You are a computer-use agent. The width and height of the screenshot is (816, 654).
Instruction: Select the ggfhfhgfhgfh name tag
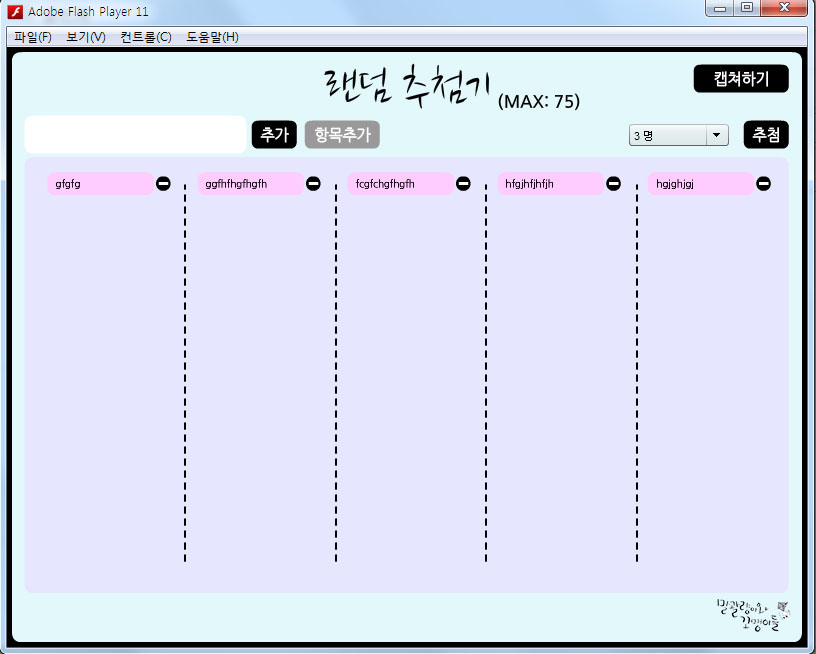click(250, 184)
